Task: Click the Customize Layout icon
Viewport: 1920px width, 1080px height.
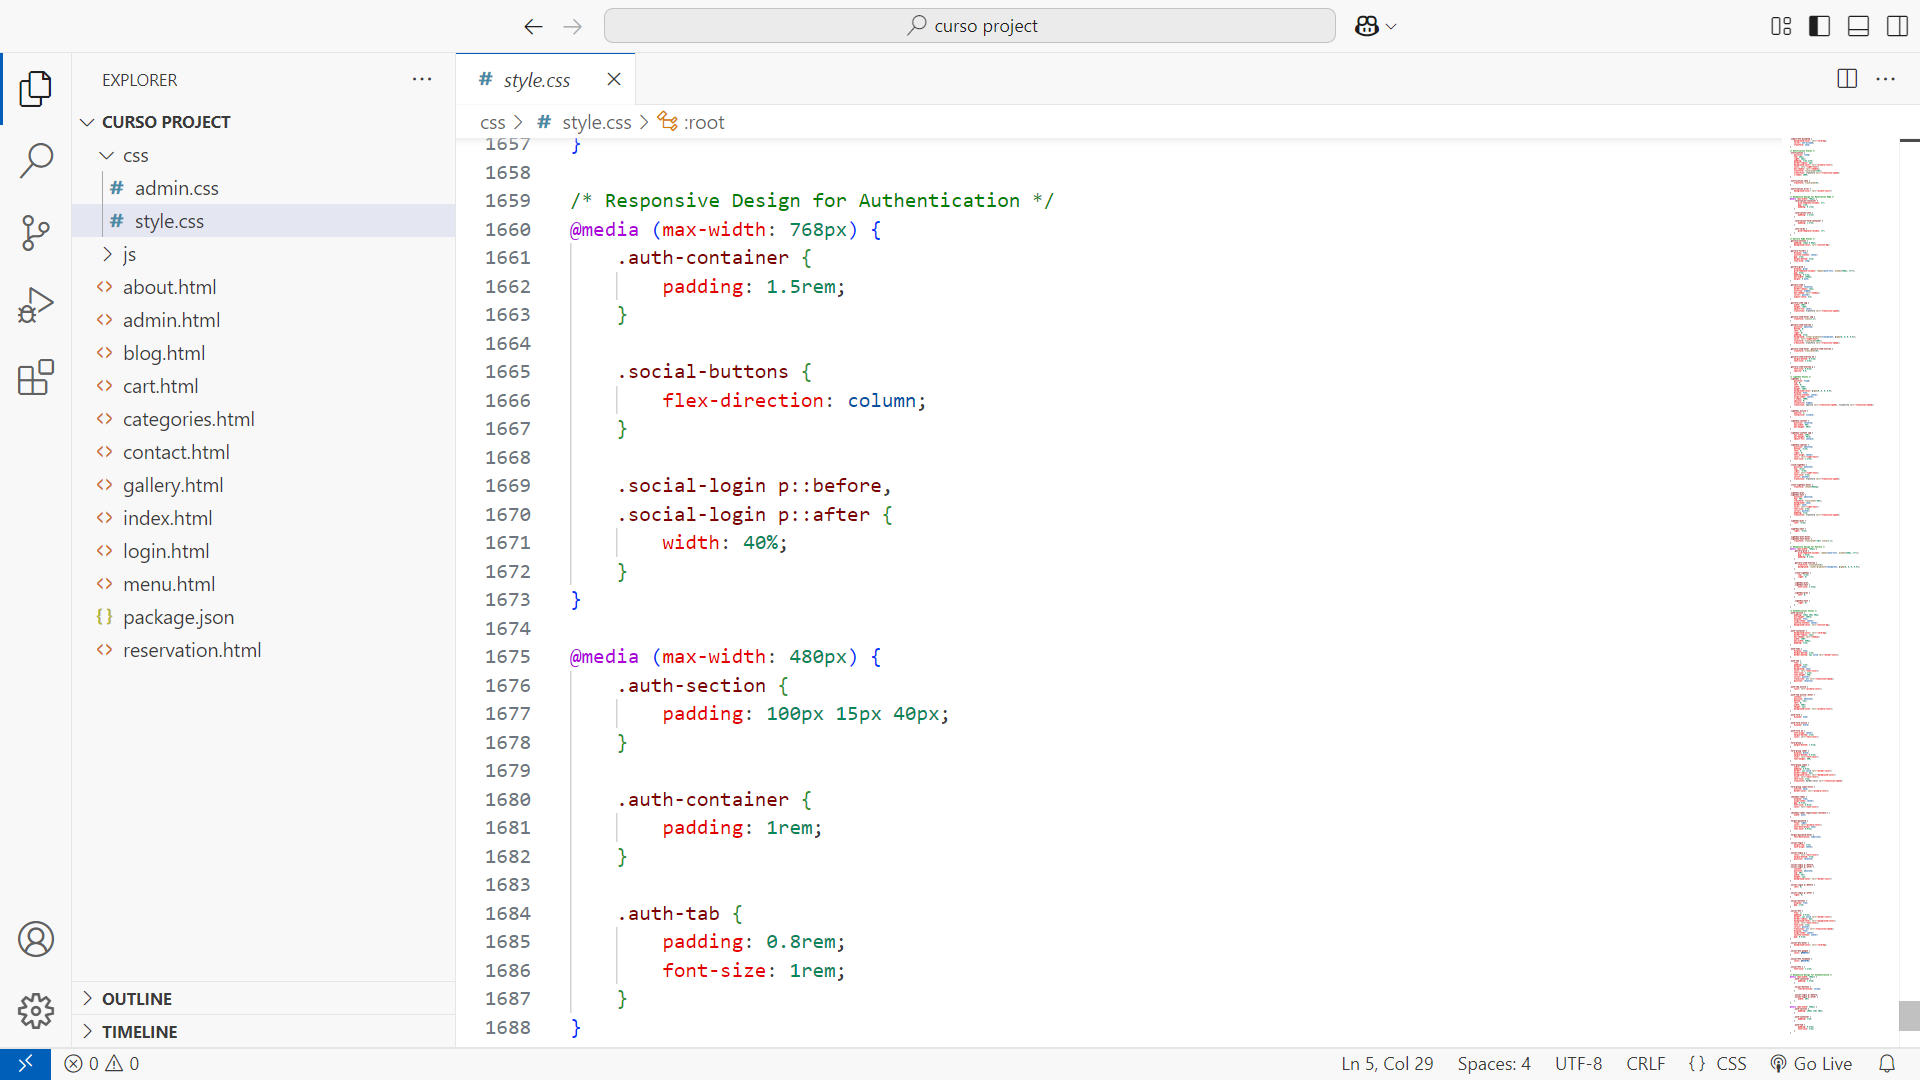Action: (x=1781, y=26)
